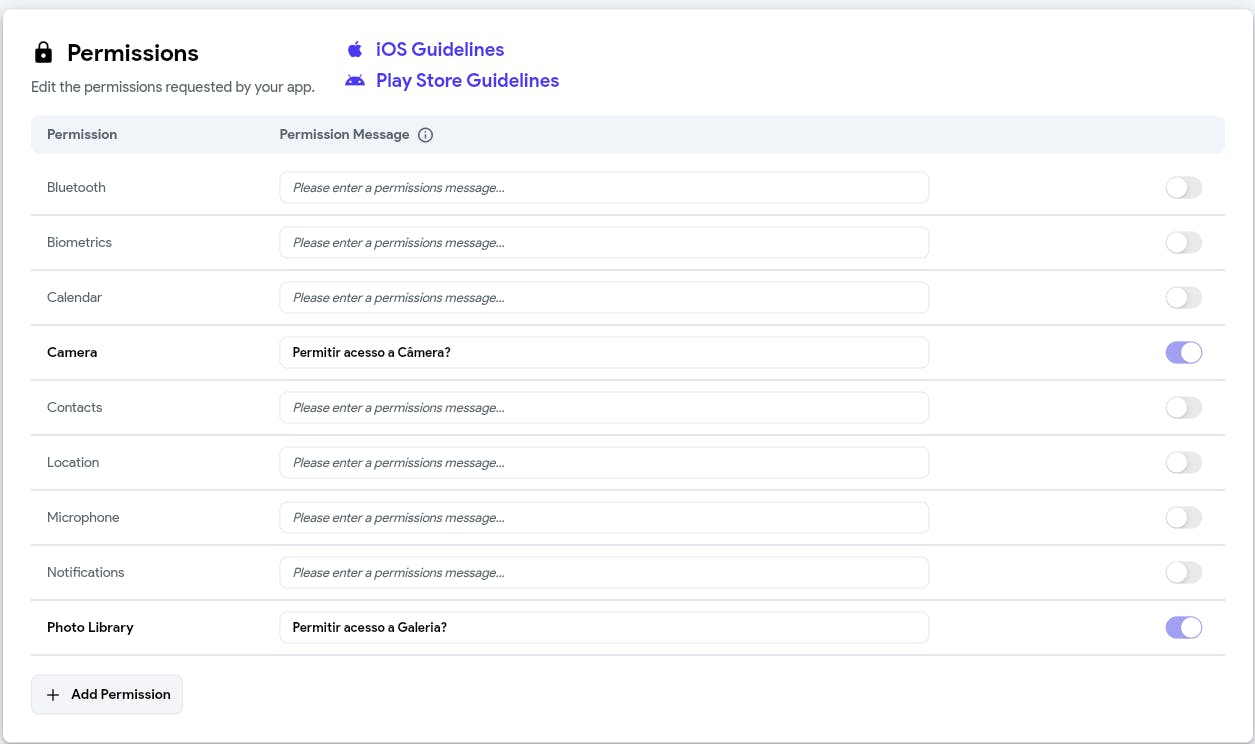The width and height of the screenshot is (1255, 744).
Task: Click the Permission Message info icon
Action: pos(426,135)
